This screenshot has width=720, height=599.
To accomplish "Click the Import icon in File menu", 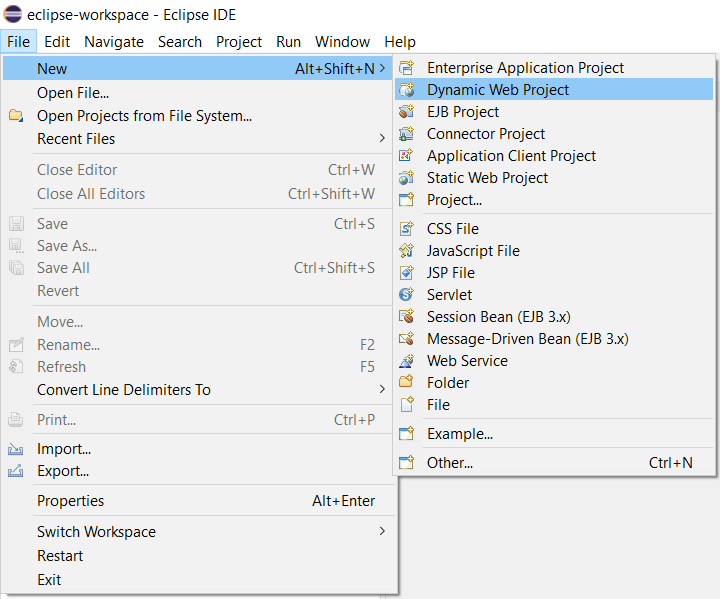I will [x=16, y=450].
